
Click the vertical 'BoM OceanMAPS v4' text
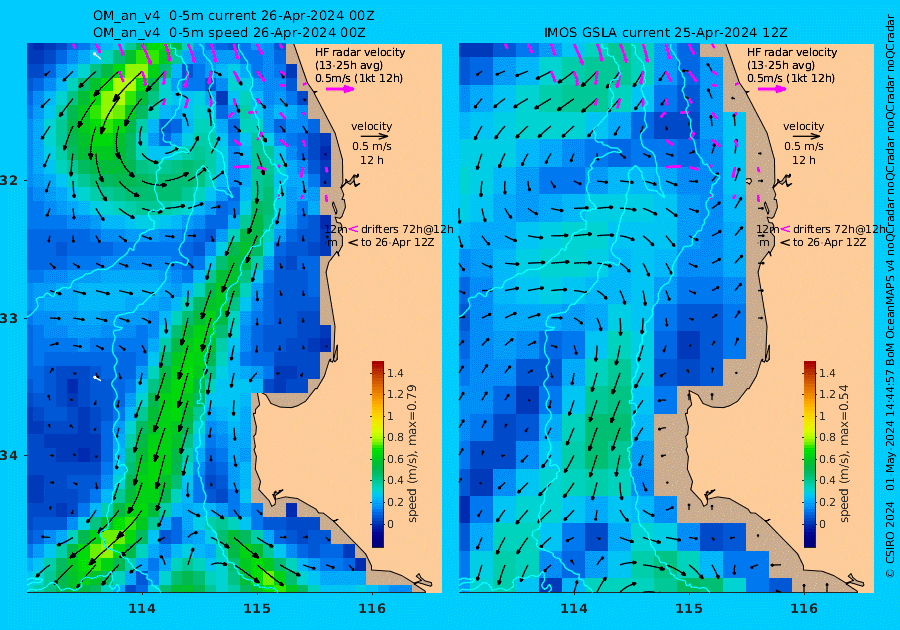coord(890,313)
